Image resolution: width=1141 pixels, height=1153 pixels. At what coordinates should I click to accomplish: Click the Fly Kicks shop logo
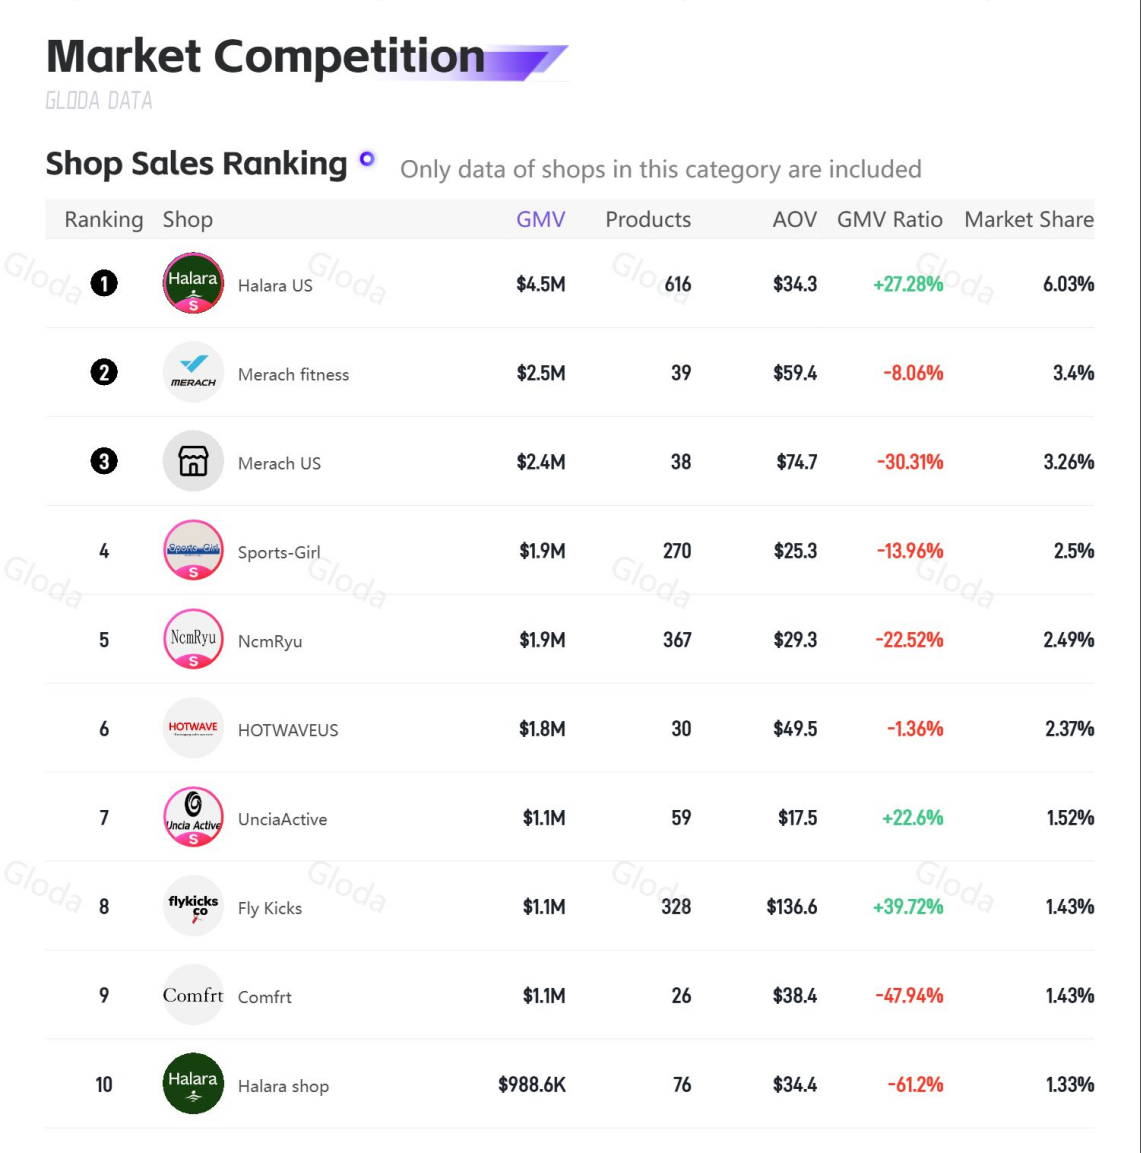tap(193, 906)
